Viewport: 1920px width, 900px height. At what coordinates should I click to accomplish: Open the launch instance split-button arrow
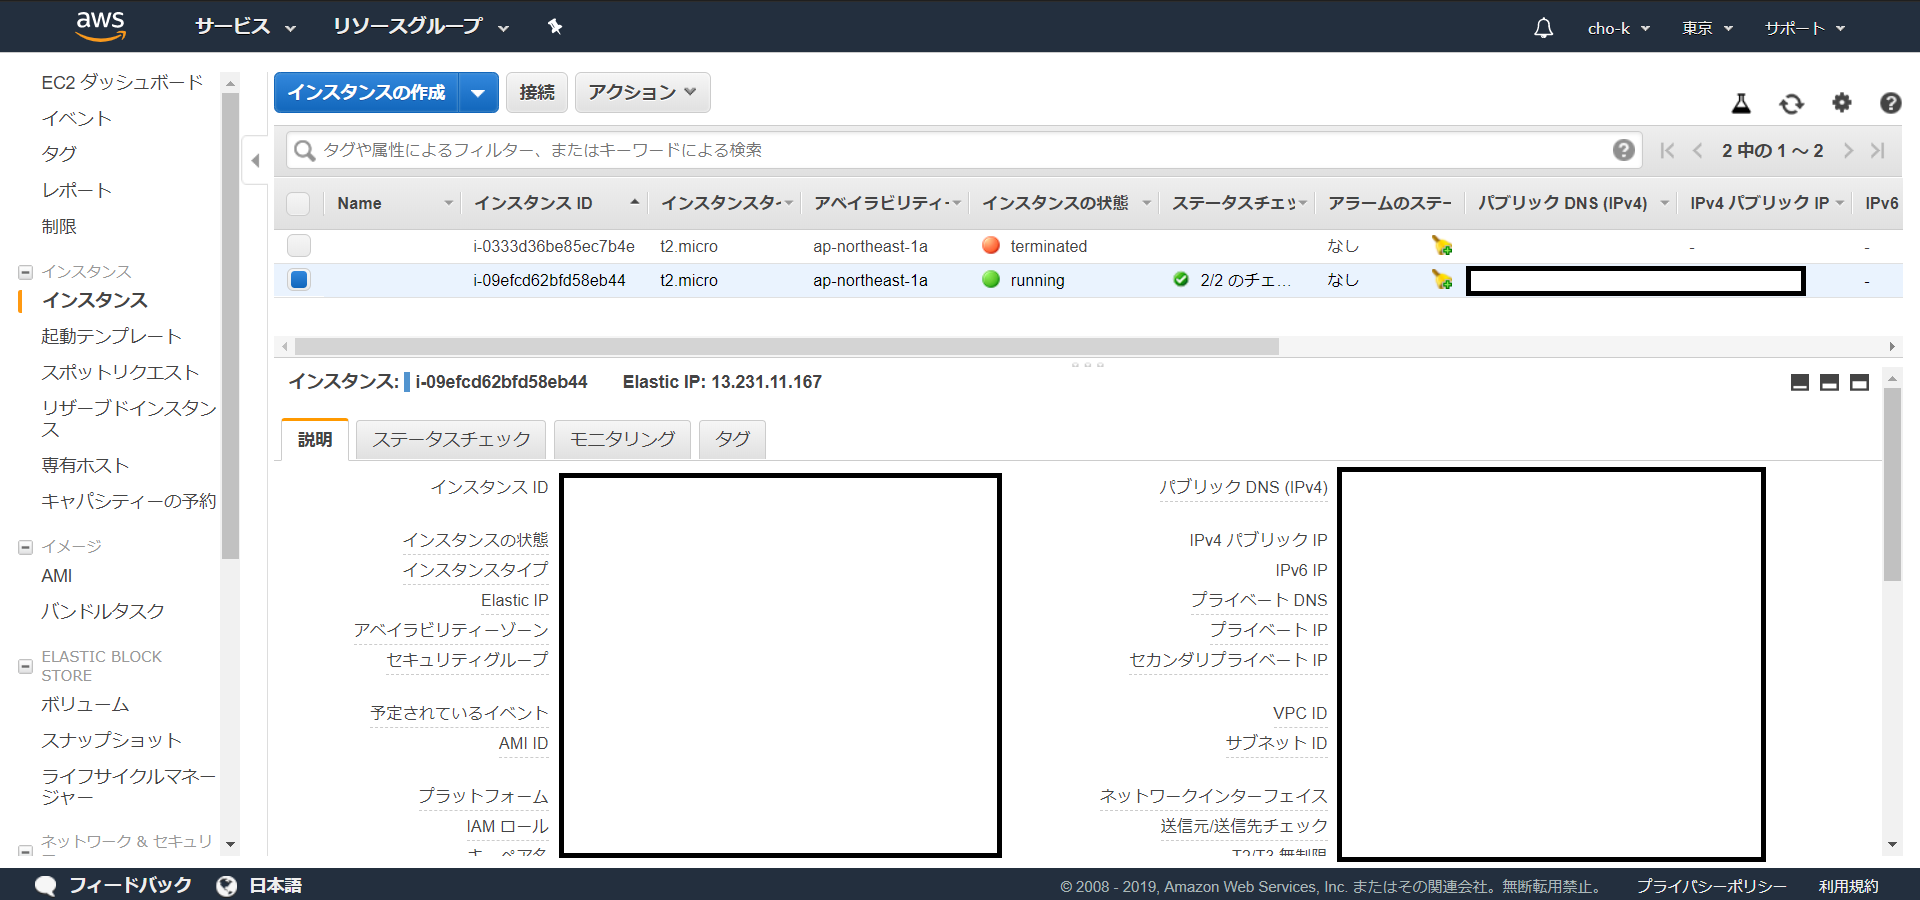click(478, 93)
